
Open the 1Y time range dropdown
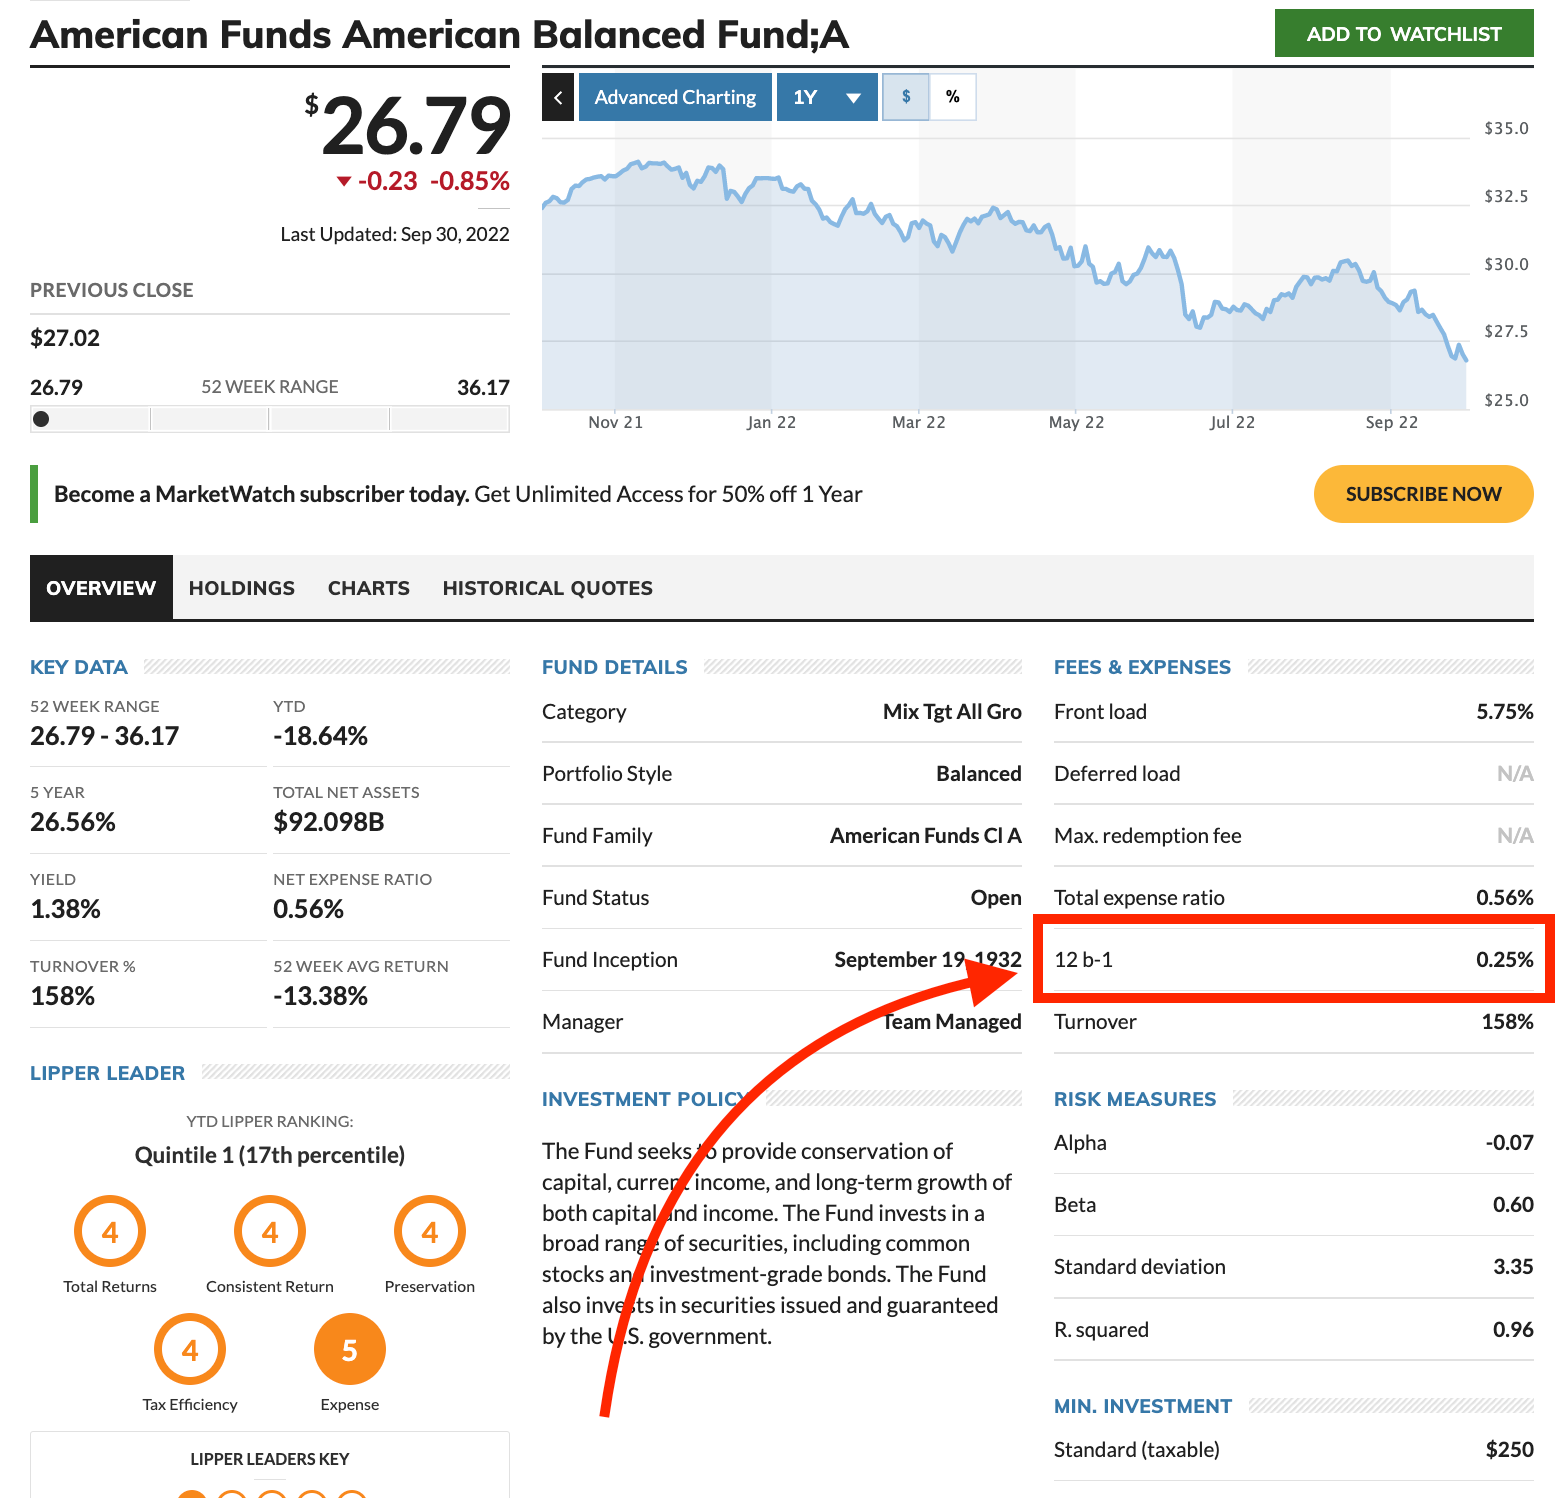coord(827,97)
